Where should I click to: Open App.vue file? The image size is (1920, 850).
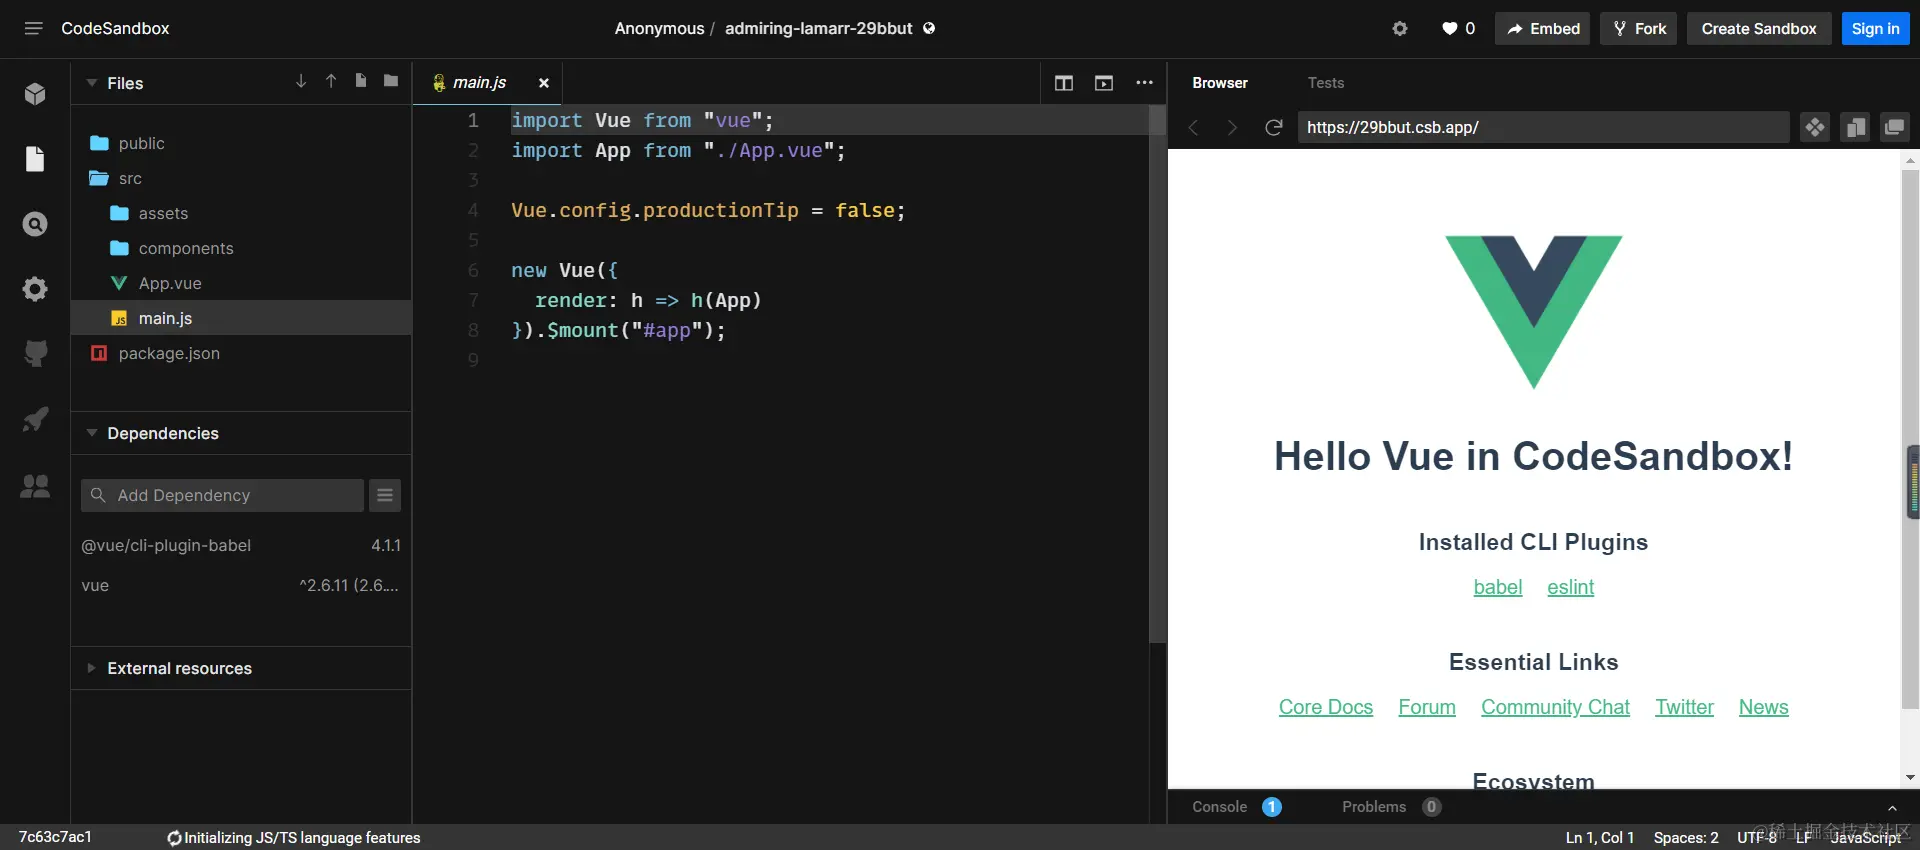(241, 283)
